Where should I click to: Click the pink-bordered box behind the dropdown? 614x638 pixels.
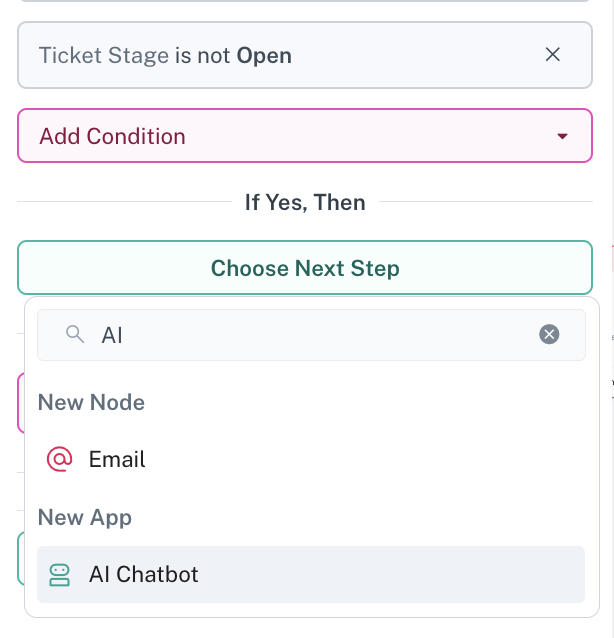pos(20,402)
